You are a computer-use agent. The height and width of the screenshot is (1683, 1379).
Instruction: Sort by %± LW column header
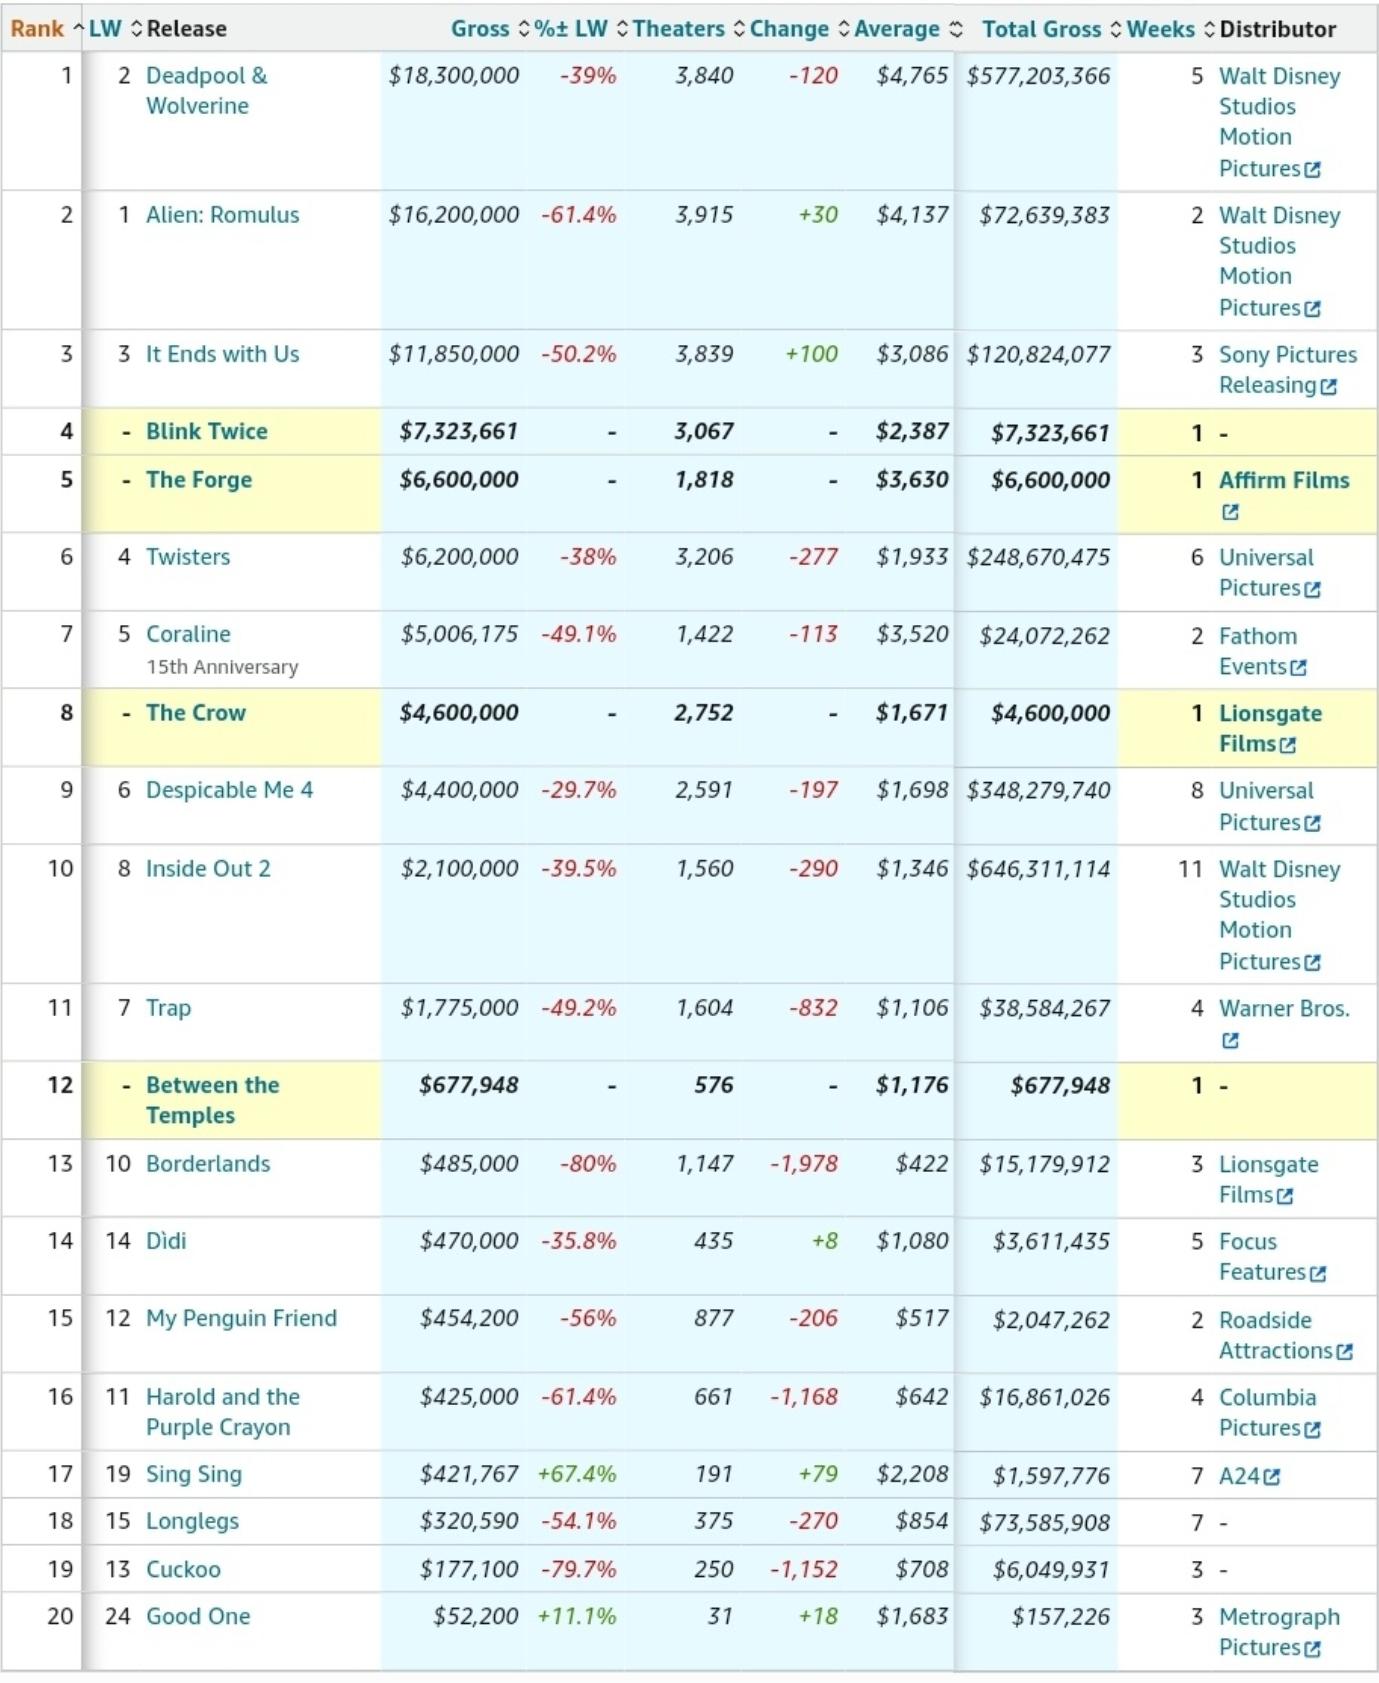pyautogui.click(x=580, y=28)
